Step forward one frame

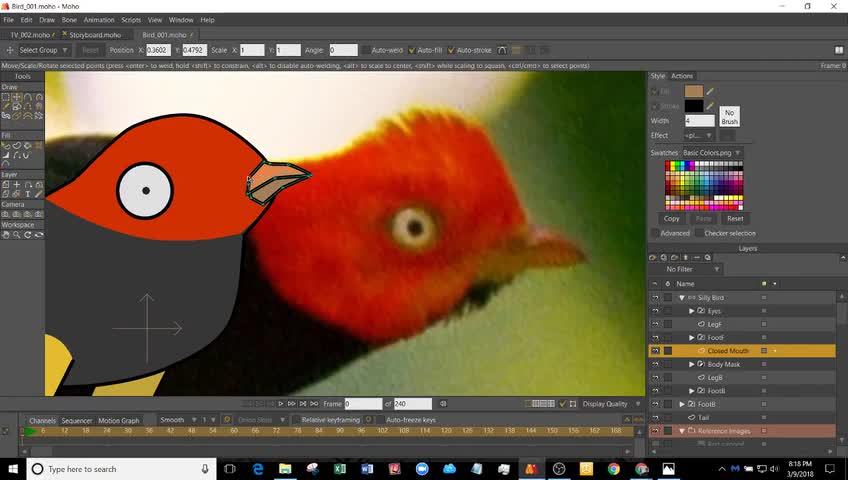tap(292, 404)
